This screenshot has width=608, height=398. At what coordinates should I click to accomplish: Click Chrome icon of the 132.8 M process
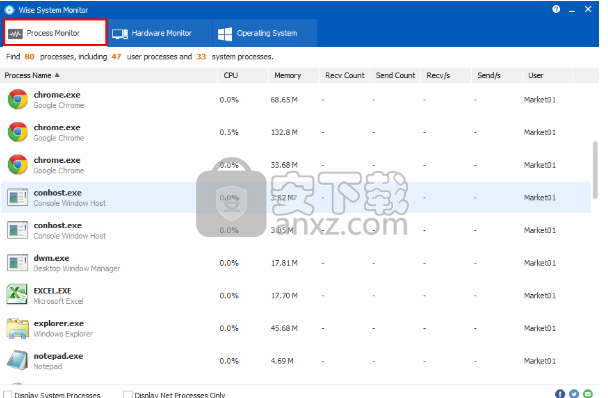pyautogui.click(x=18, y=132)
